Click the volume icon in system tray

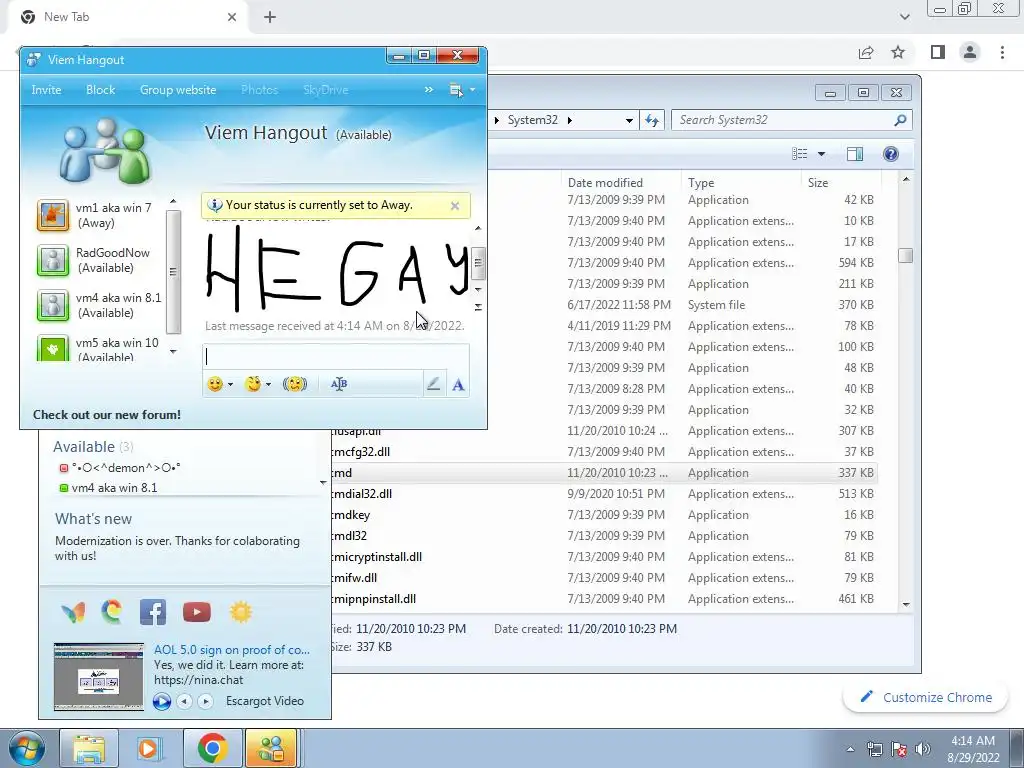[923, 749]
